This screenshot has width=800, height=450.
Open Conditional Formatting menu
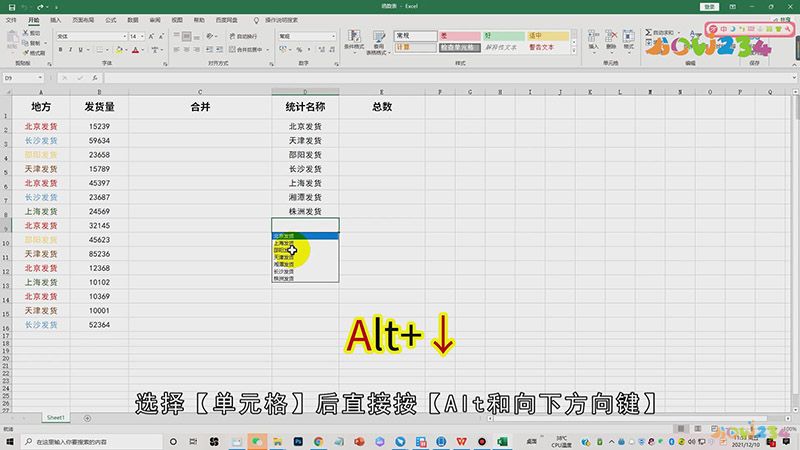pyautogui.click(x=354, y=42)
